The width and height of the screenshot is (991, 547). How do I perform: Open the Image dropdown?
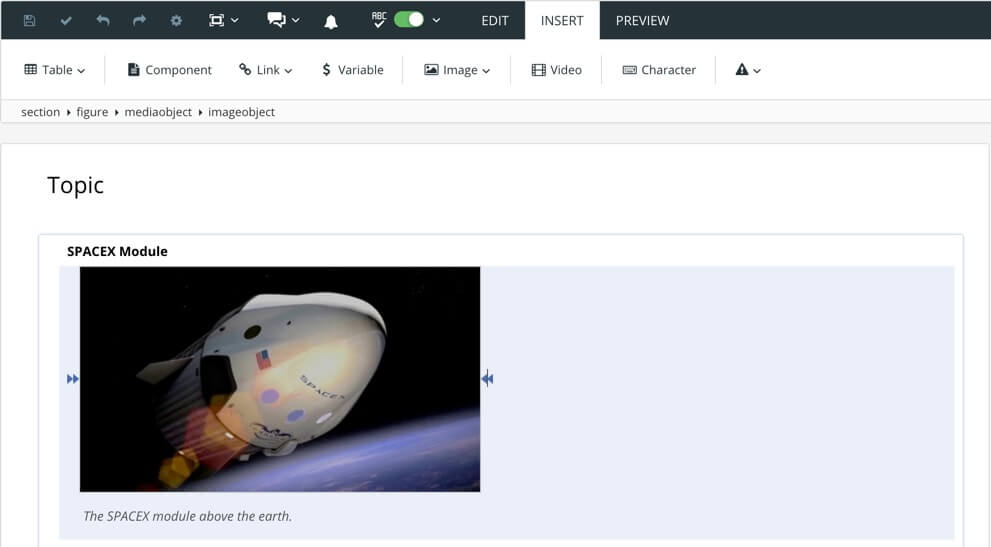pos(457,70)
